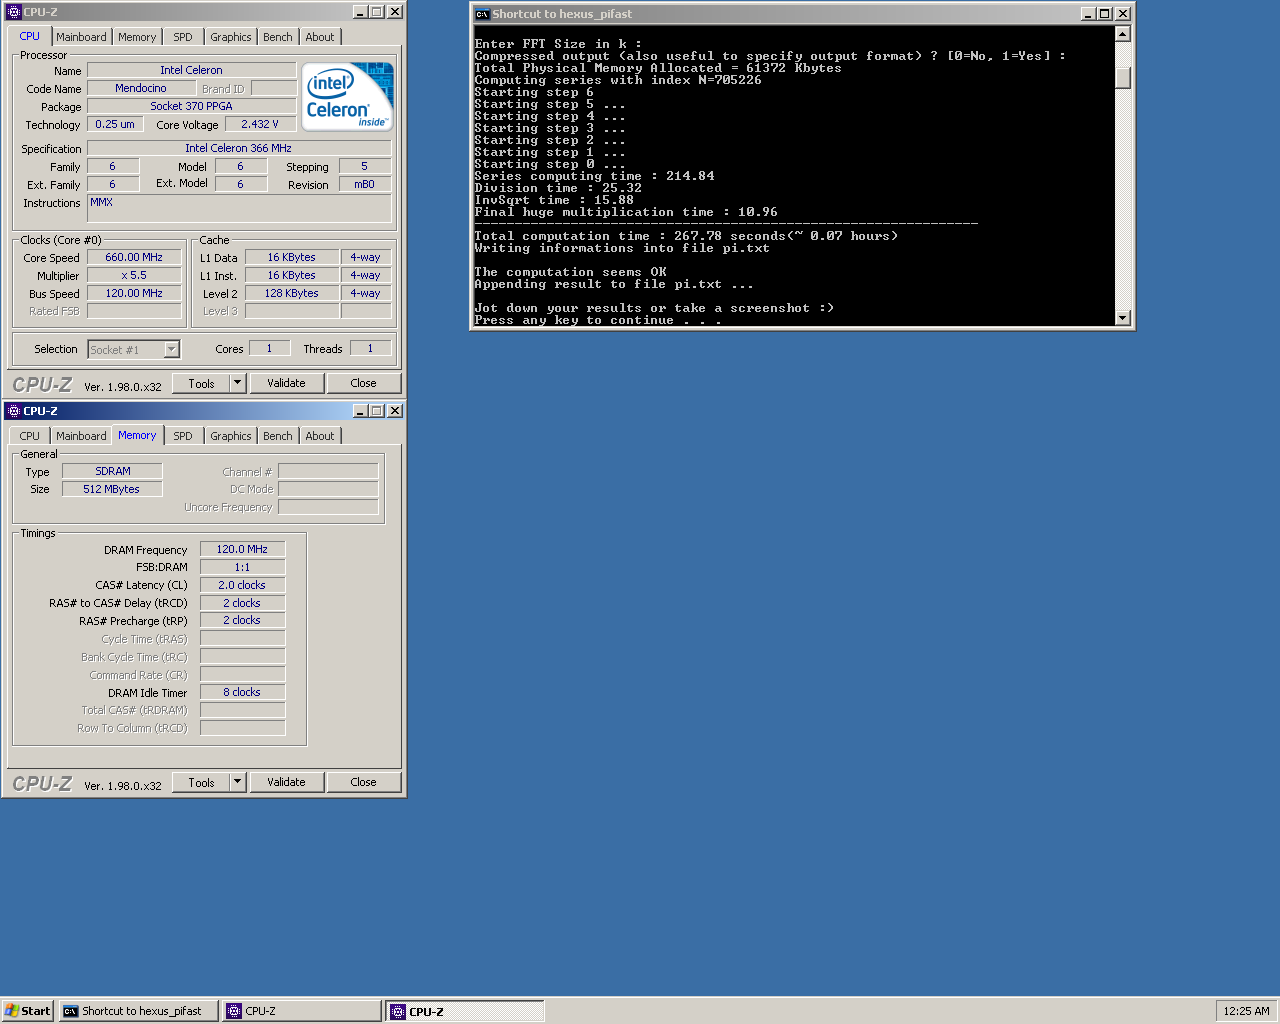Click the Level 2 cache size 128 KBytes

[291, 293]
